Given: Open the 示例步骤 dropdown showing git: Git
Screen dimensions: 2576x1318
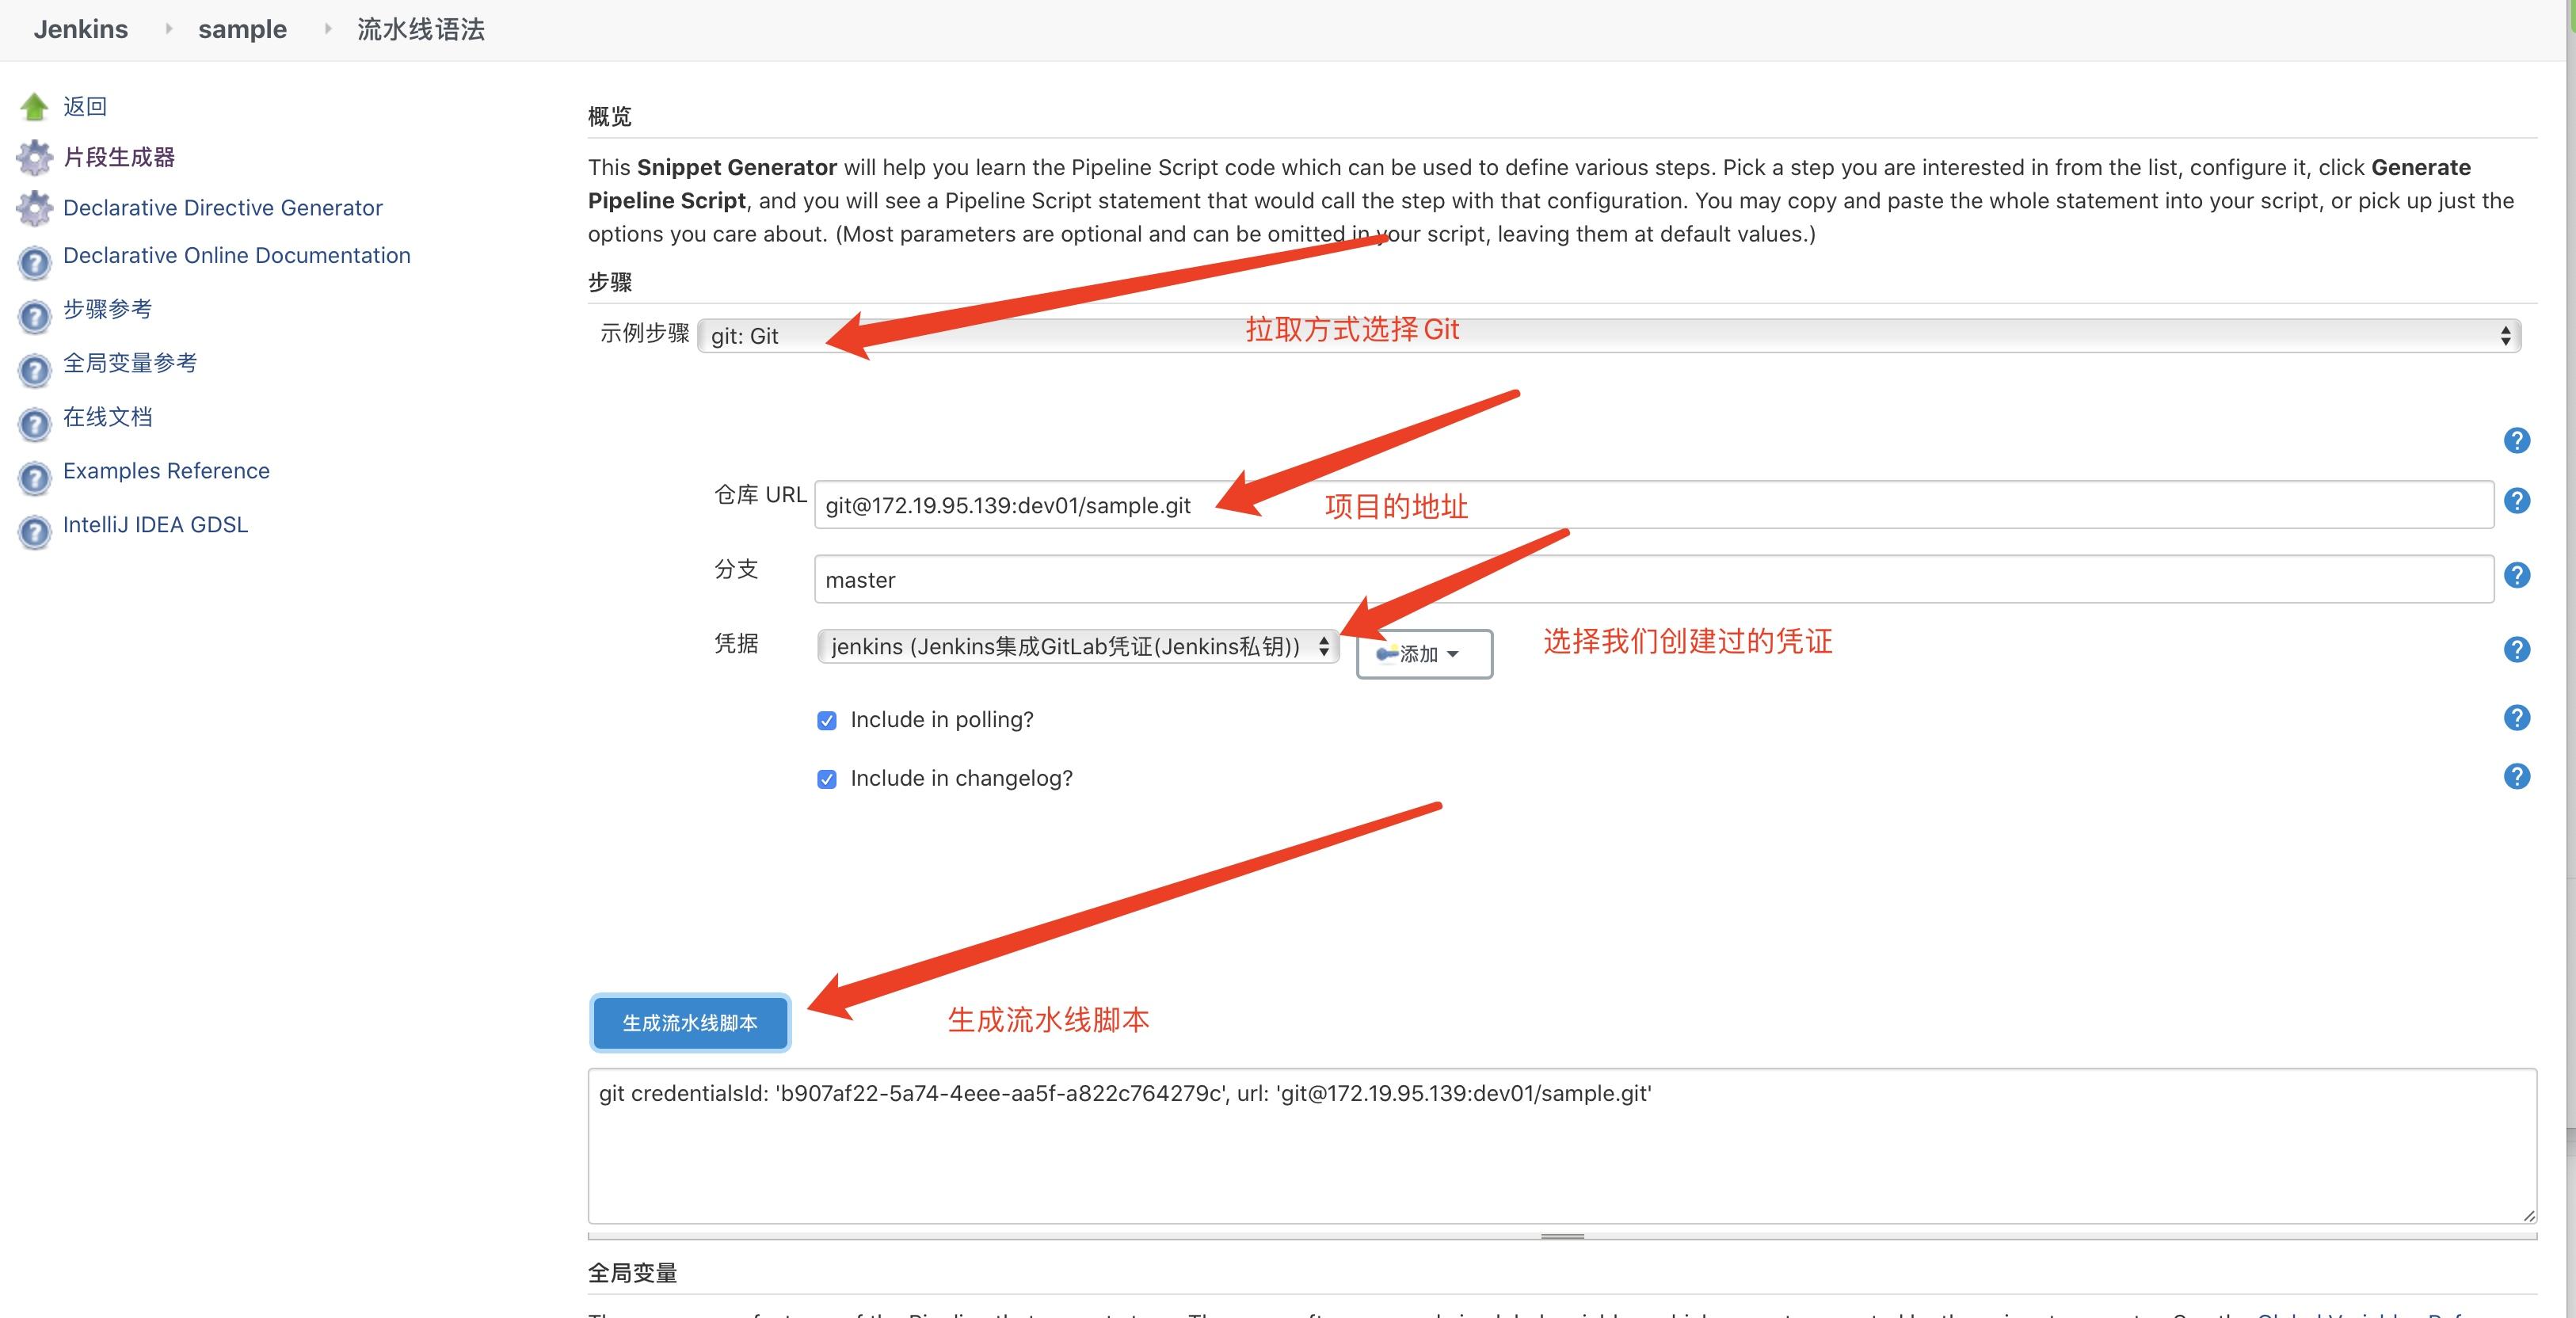Looking at the screenshot, I should coord(1600,335).
